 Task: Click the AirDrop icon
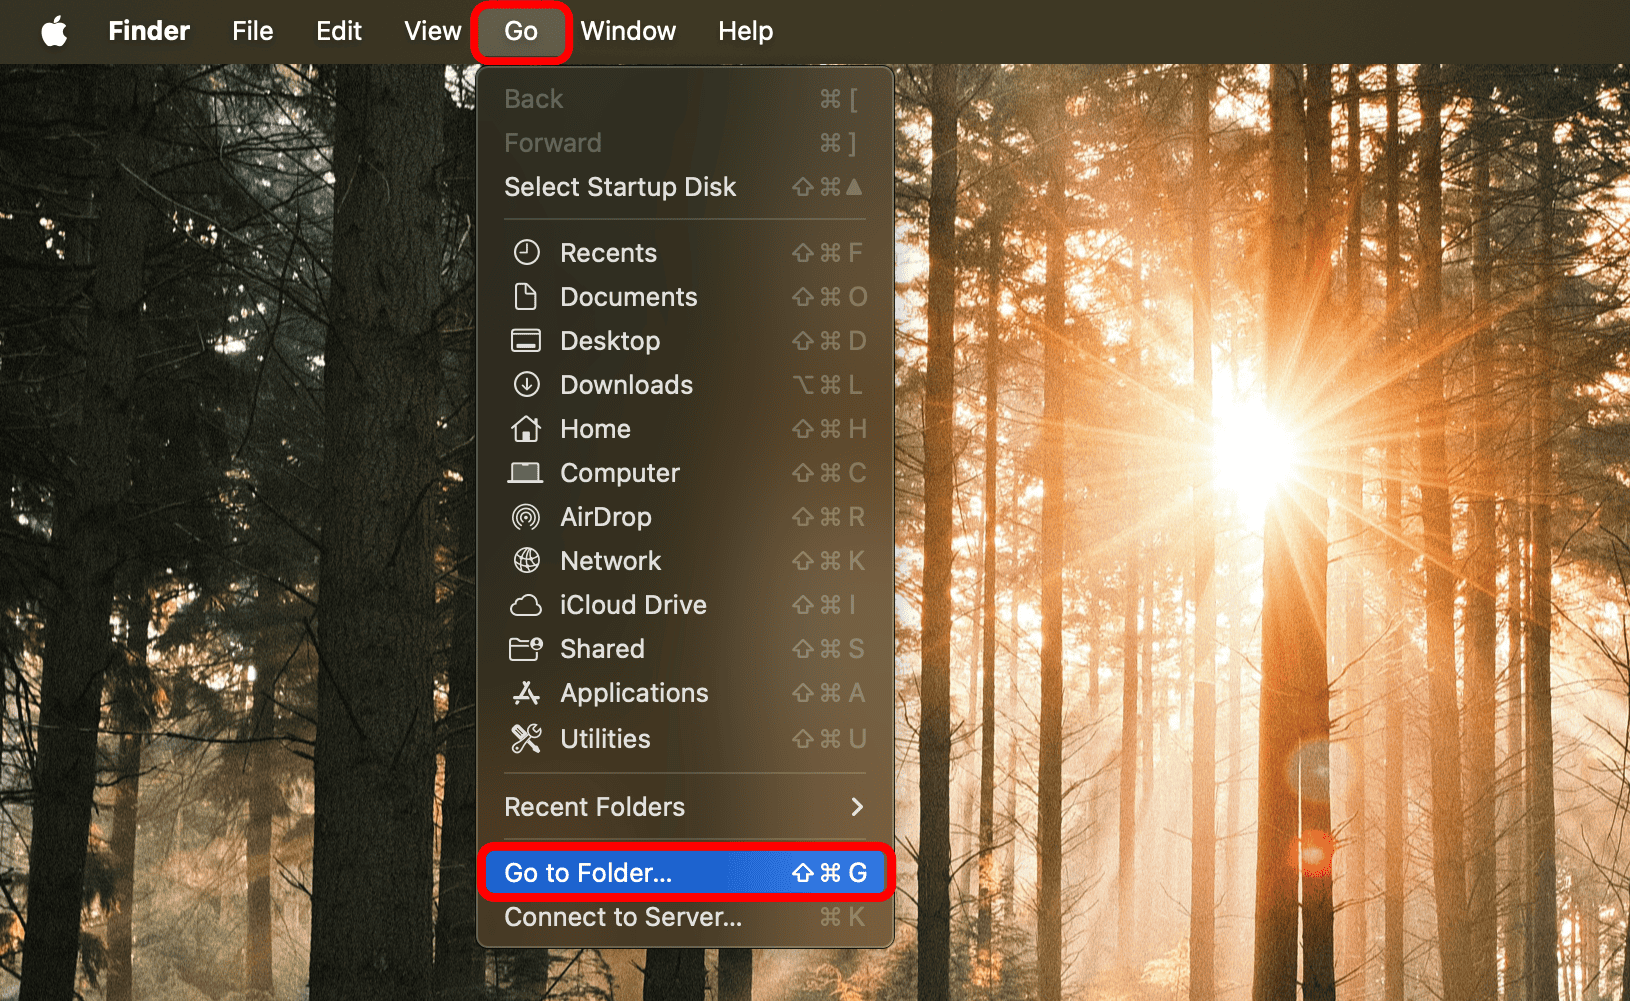526,517
